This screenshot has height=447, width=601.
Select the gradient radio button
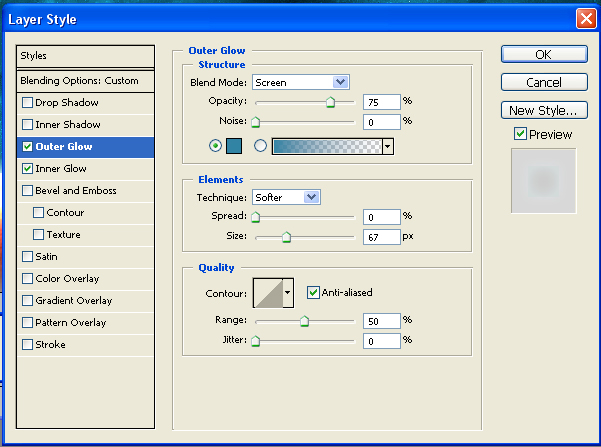point(261,146)
